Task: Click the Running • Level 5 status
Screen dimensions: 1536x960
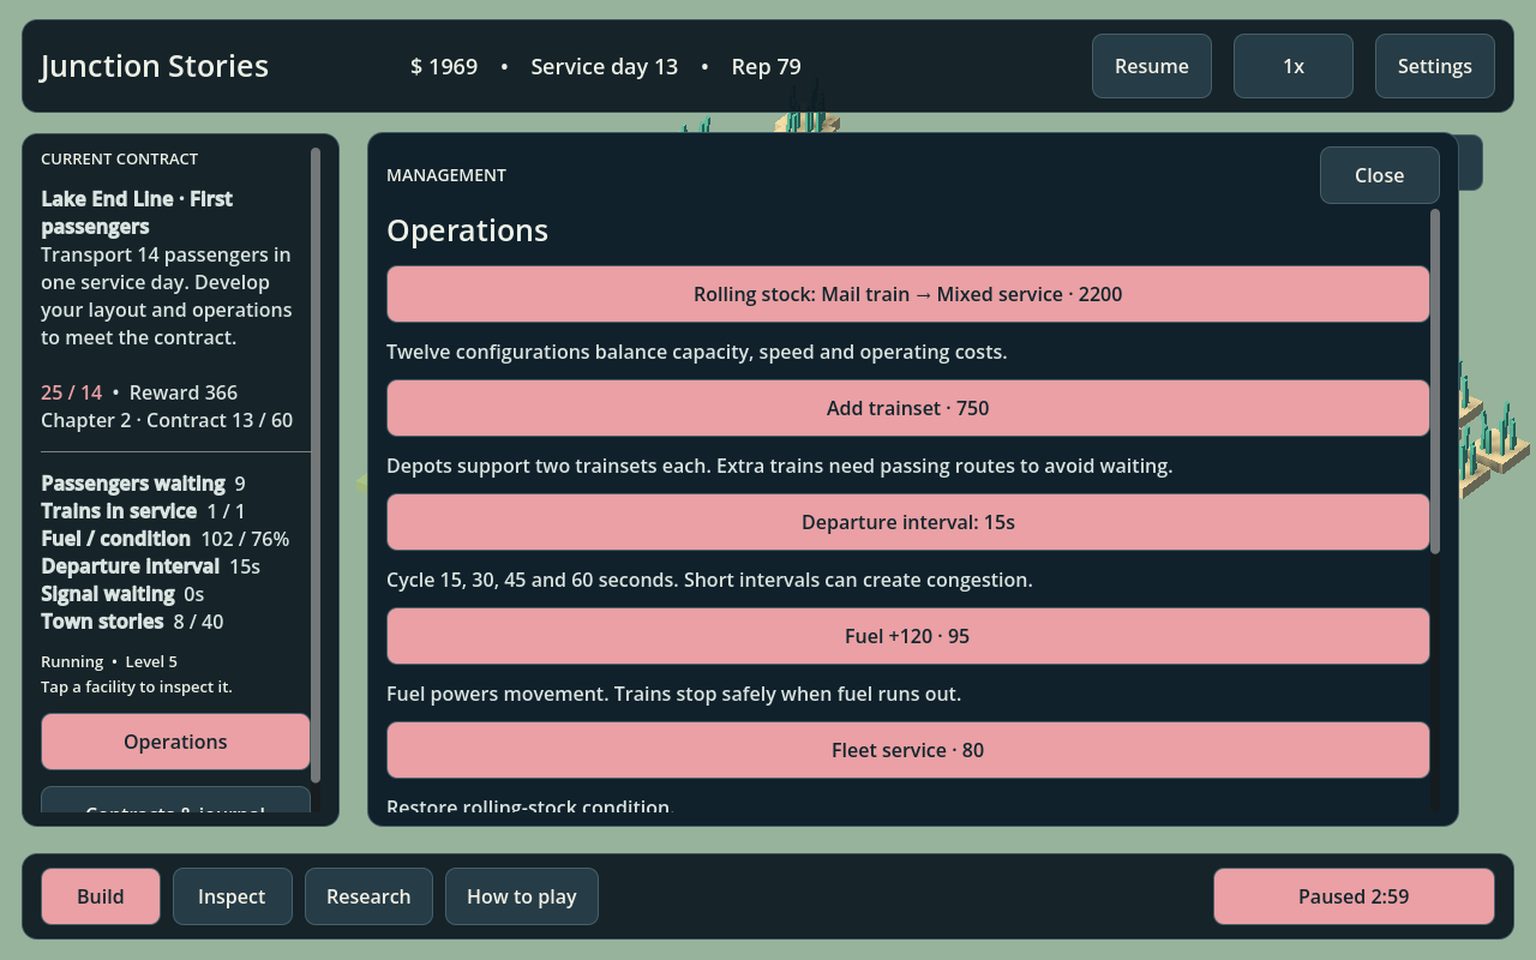Action: (x=109, y=662)
